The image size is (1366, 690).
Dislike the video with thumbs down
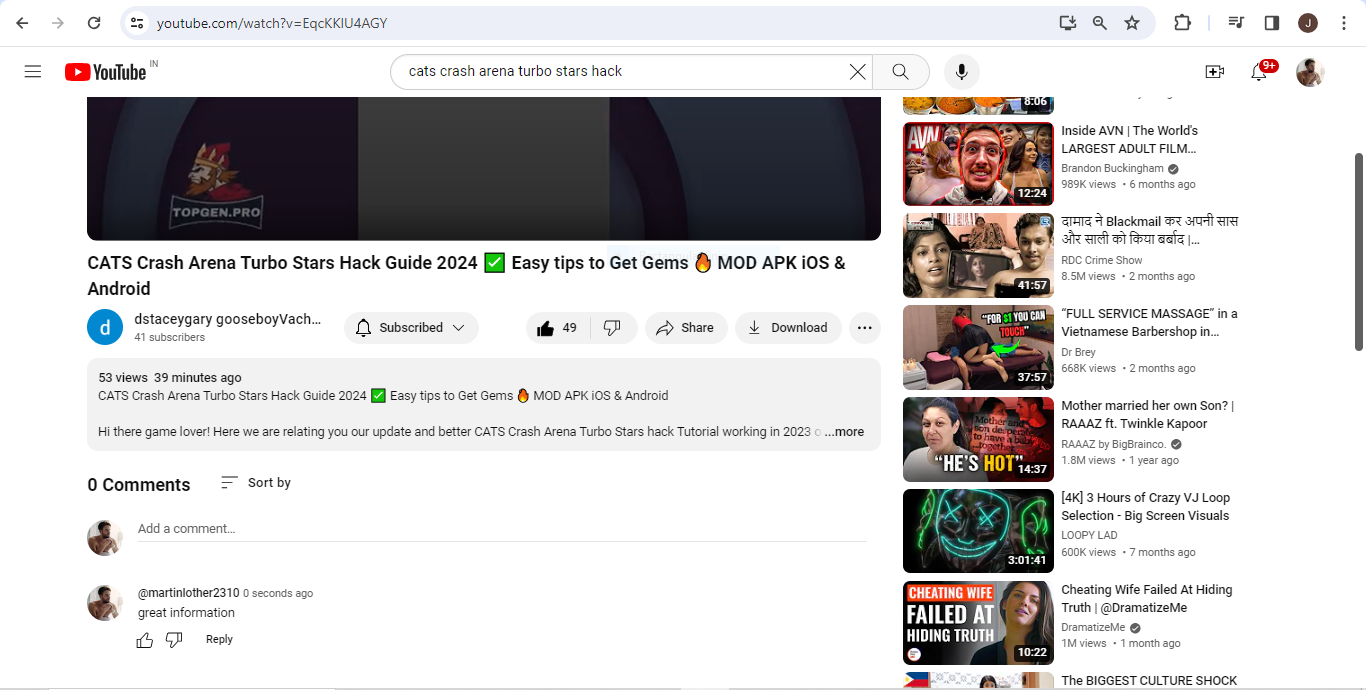pos(613,328)
